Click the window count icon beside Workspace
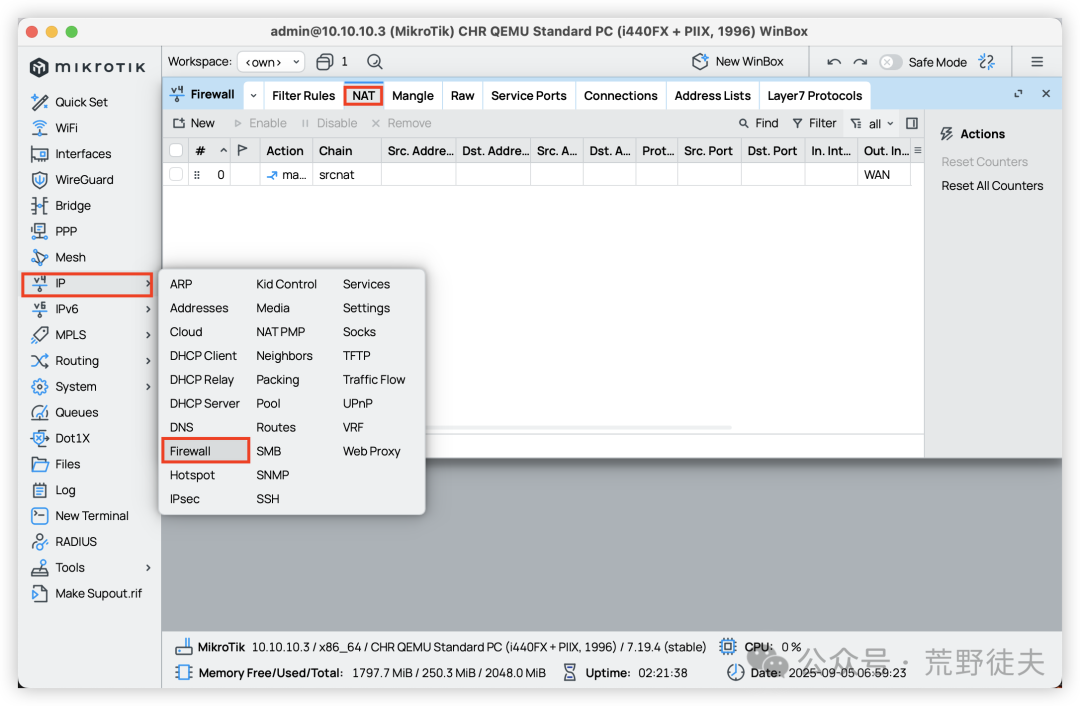Viewport: 1080px width, 706px height. tap(324, 62)
